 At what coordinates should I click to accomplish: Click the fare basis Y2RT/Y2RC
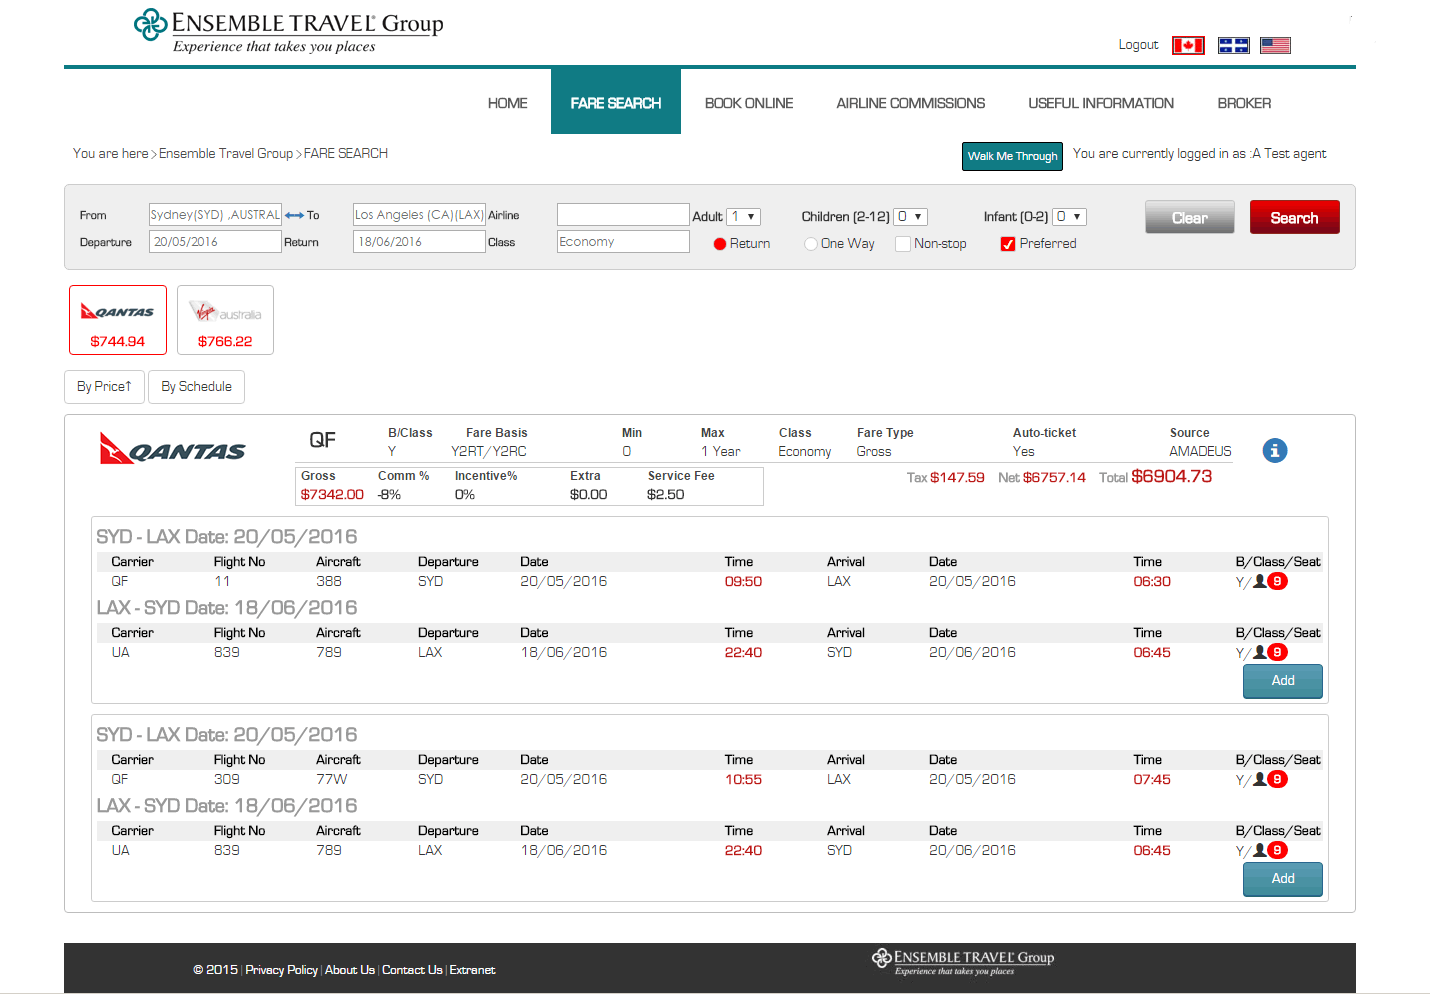tap(488, 452)
